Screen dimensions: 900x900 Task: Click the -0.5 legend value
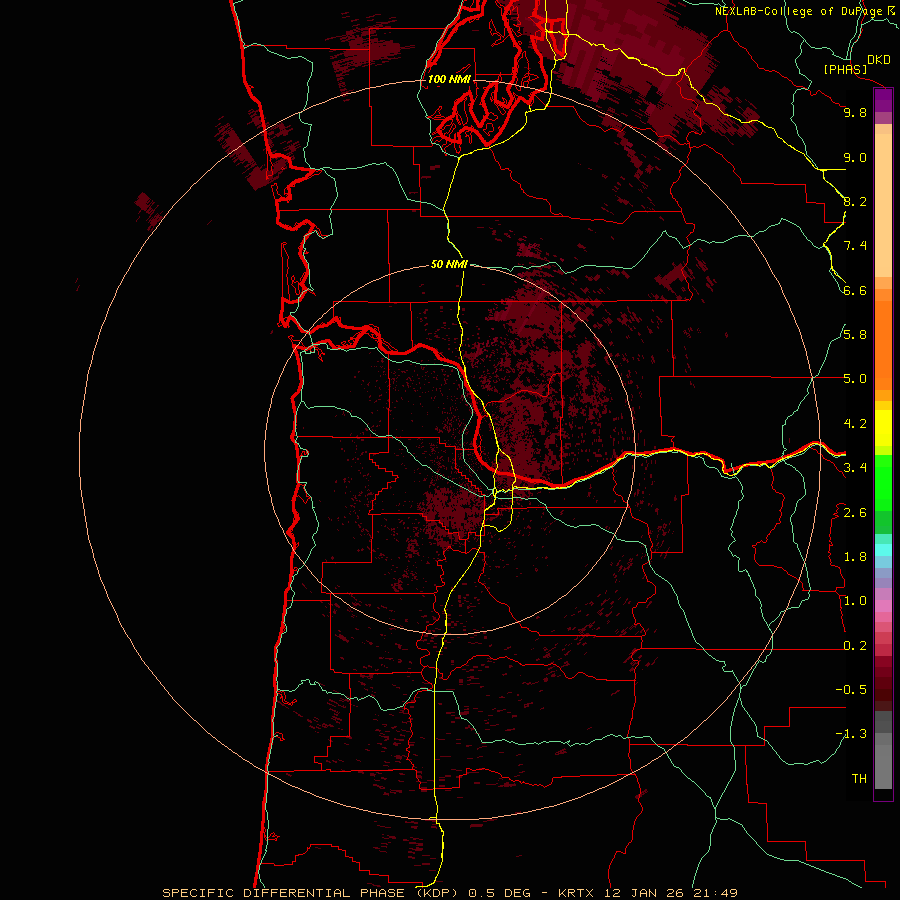tap(851, 690)
